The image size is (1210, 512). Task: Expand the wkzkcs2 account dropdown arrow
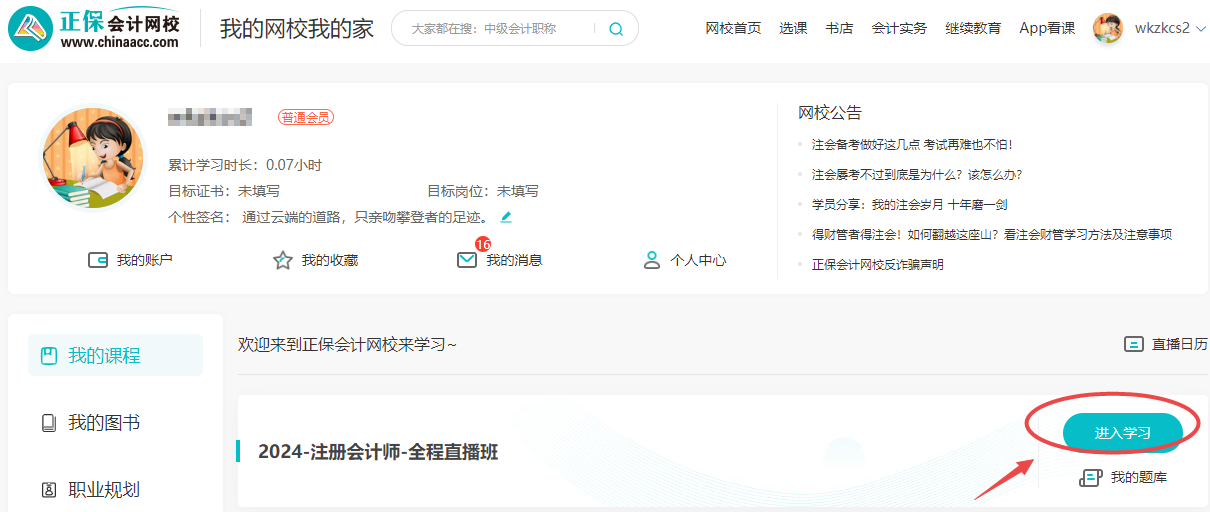[x=1200, y=29]
